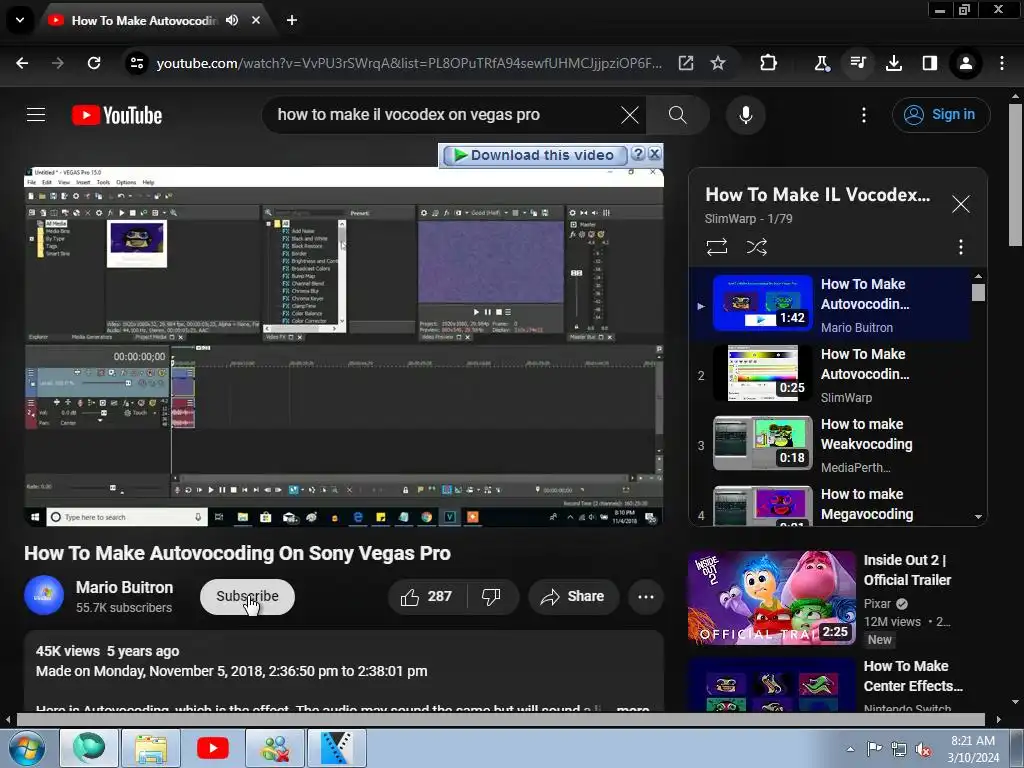Screen dimensions: 1024x768
Task: View site information icon in address bar
Action: tap(136, 63)
